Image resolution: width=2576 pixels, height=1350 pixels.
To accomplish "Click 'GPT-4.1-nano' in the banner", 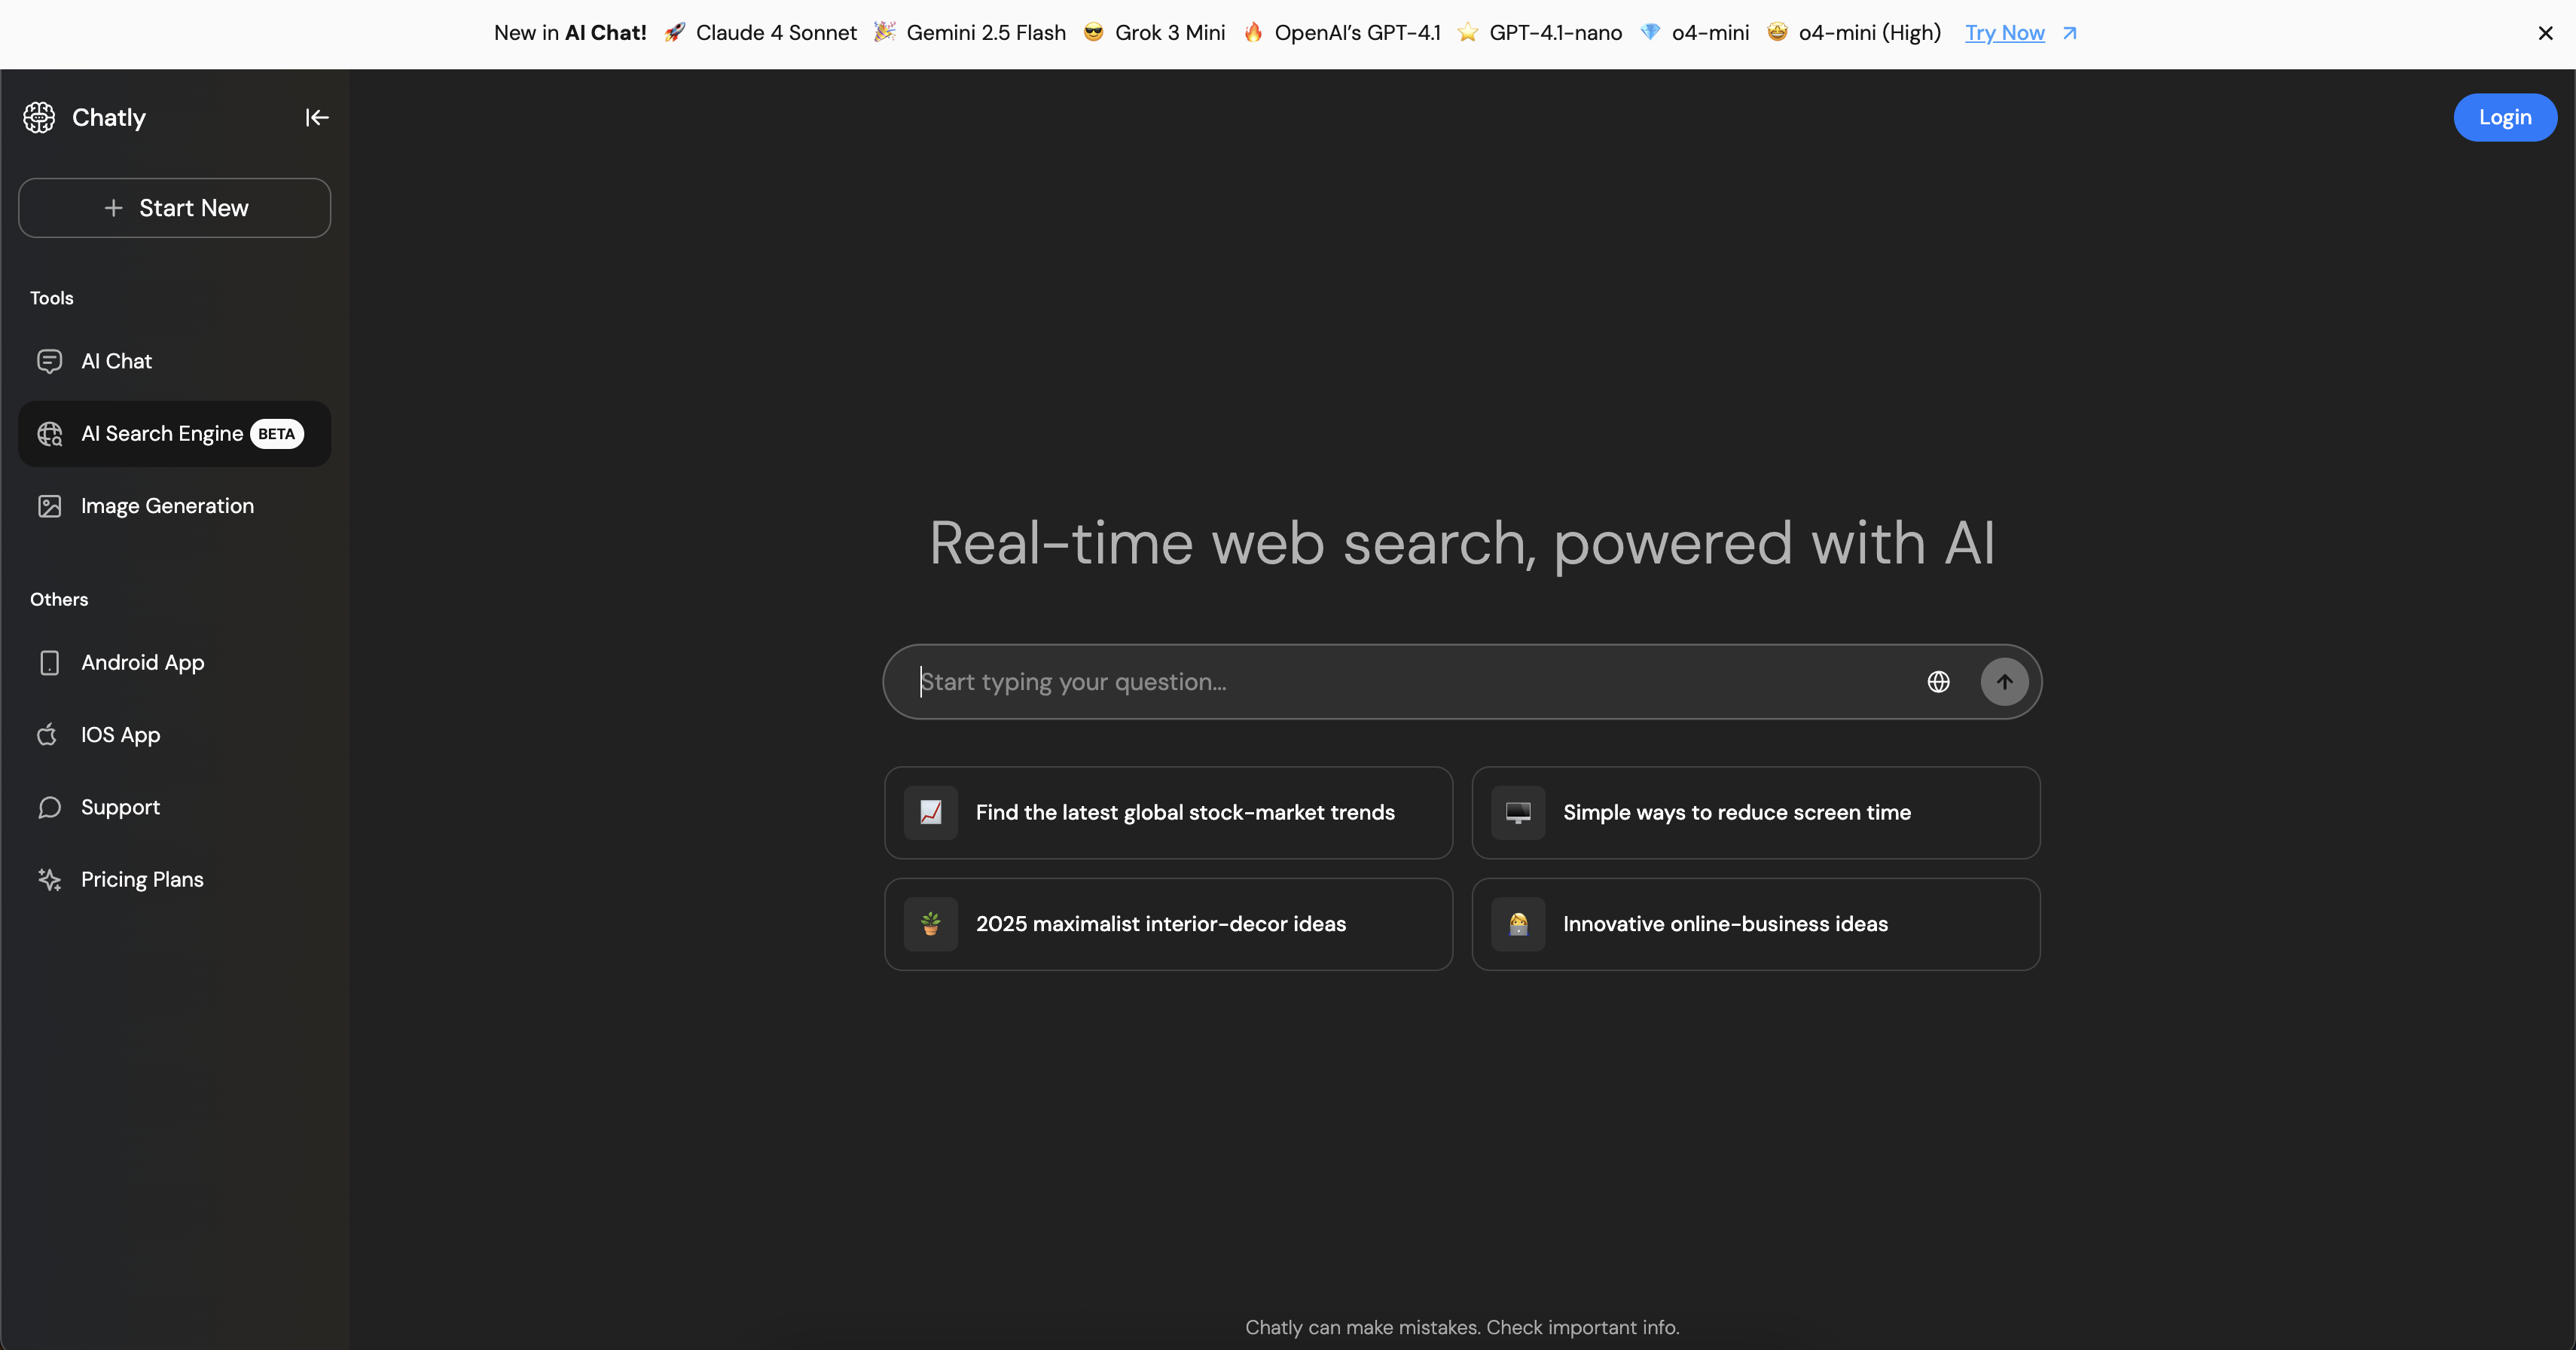I will click(x=1555, y=33).
